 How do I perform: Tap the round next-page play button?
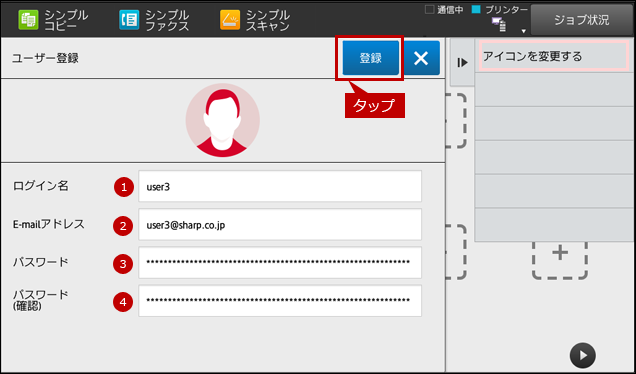(x=582, y=355)
